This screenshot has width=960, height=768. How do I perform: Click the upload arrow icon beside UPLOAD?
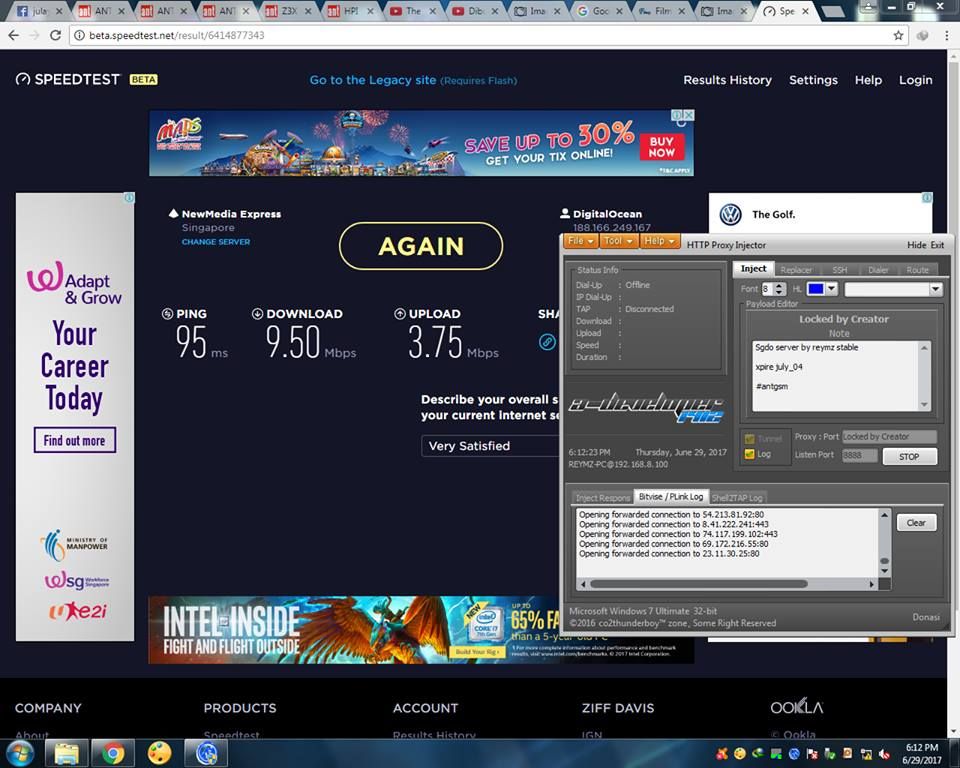pyautogui.click(x=400, y=314)
